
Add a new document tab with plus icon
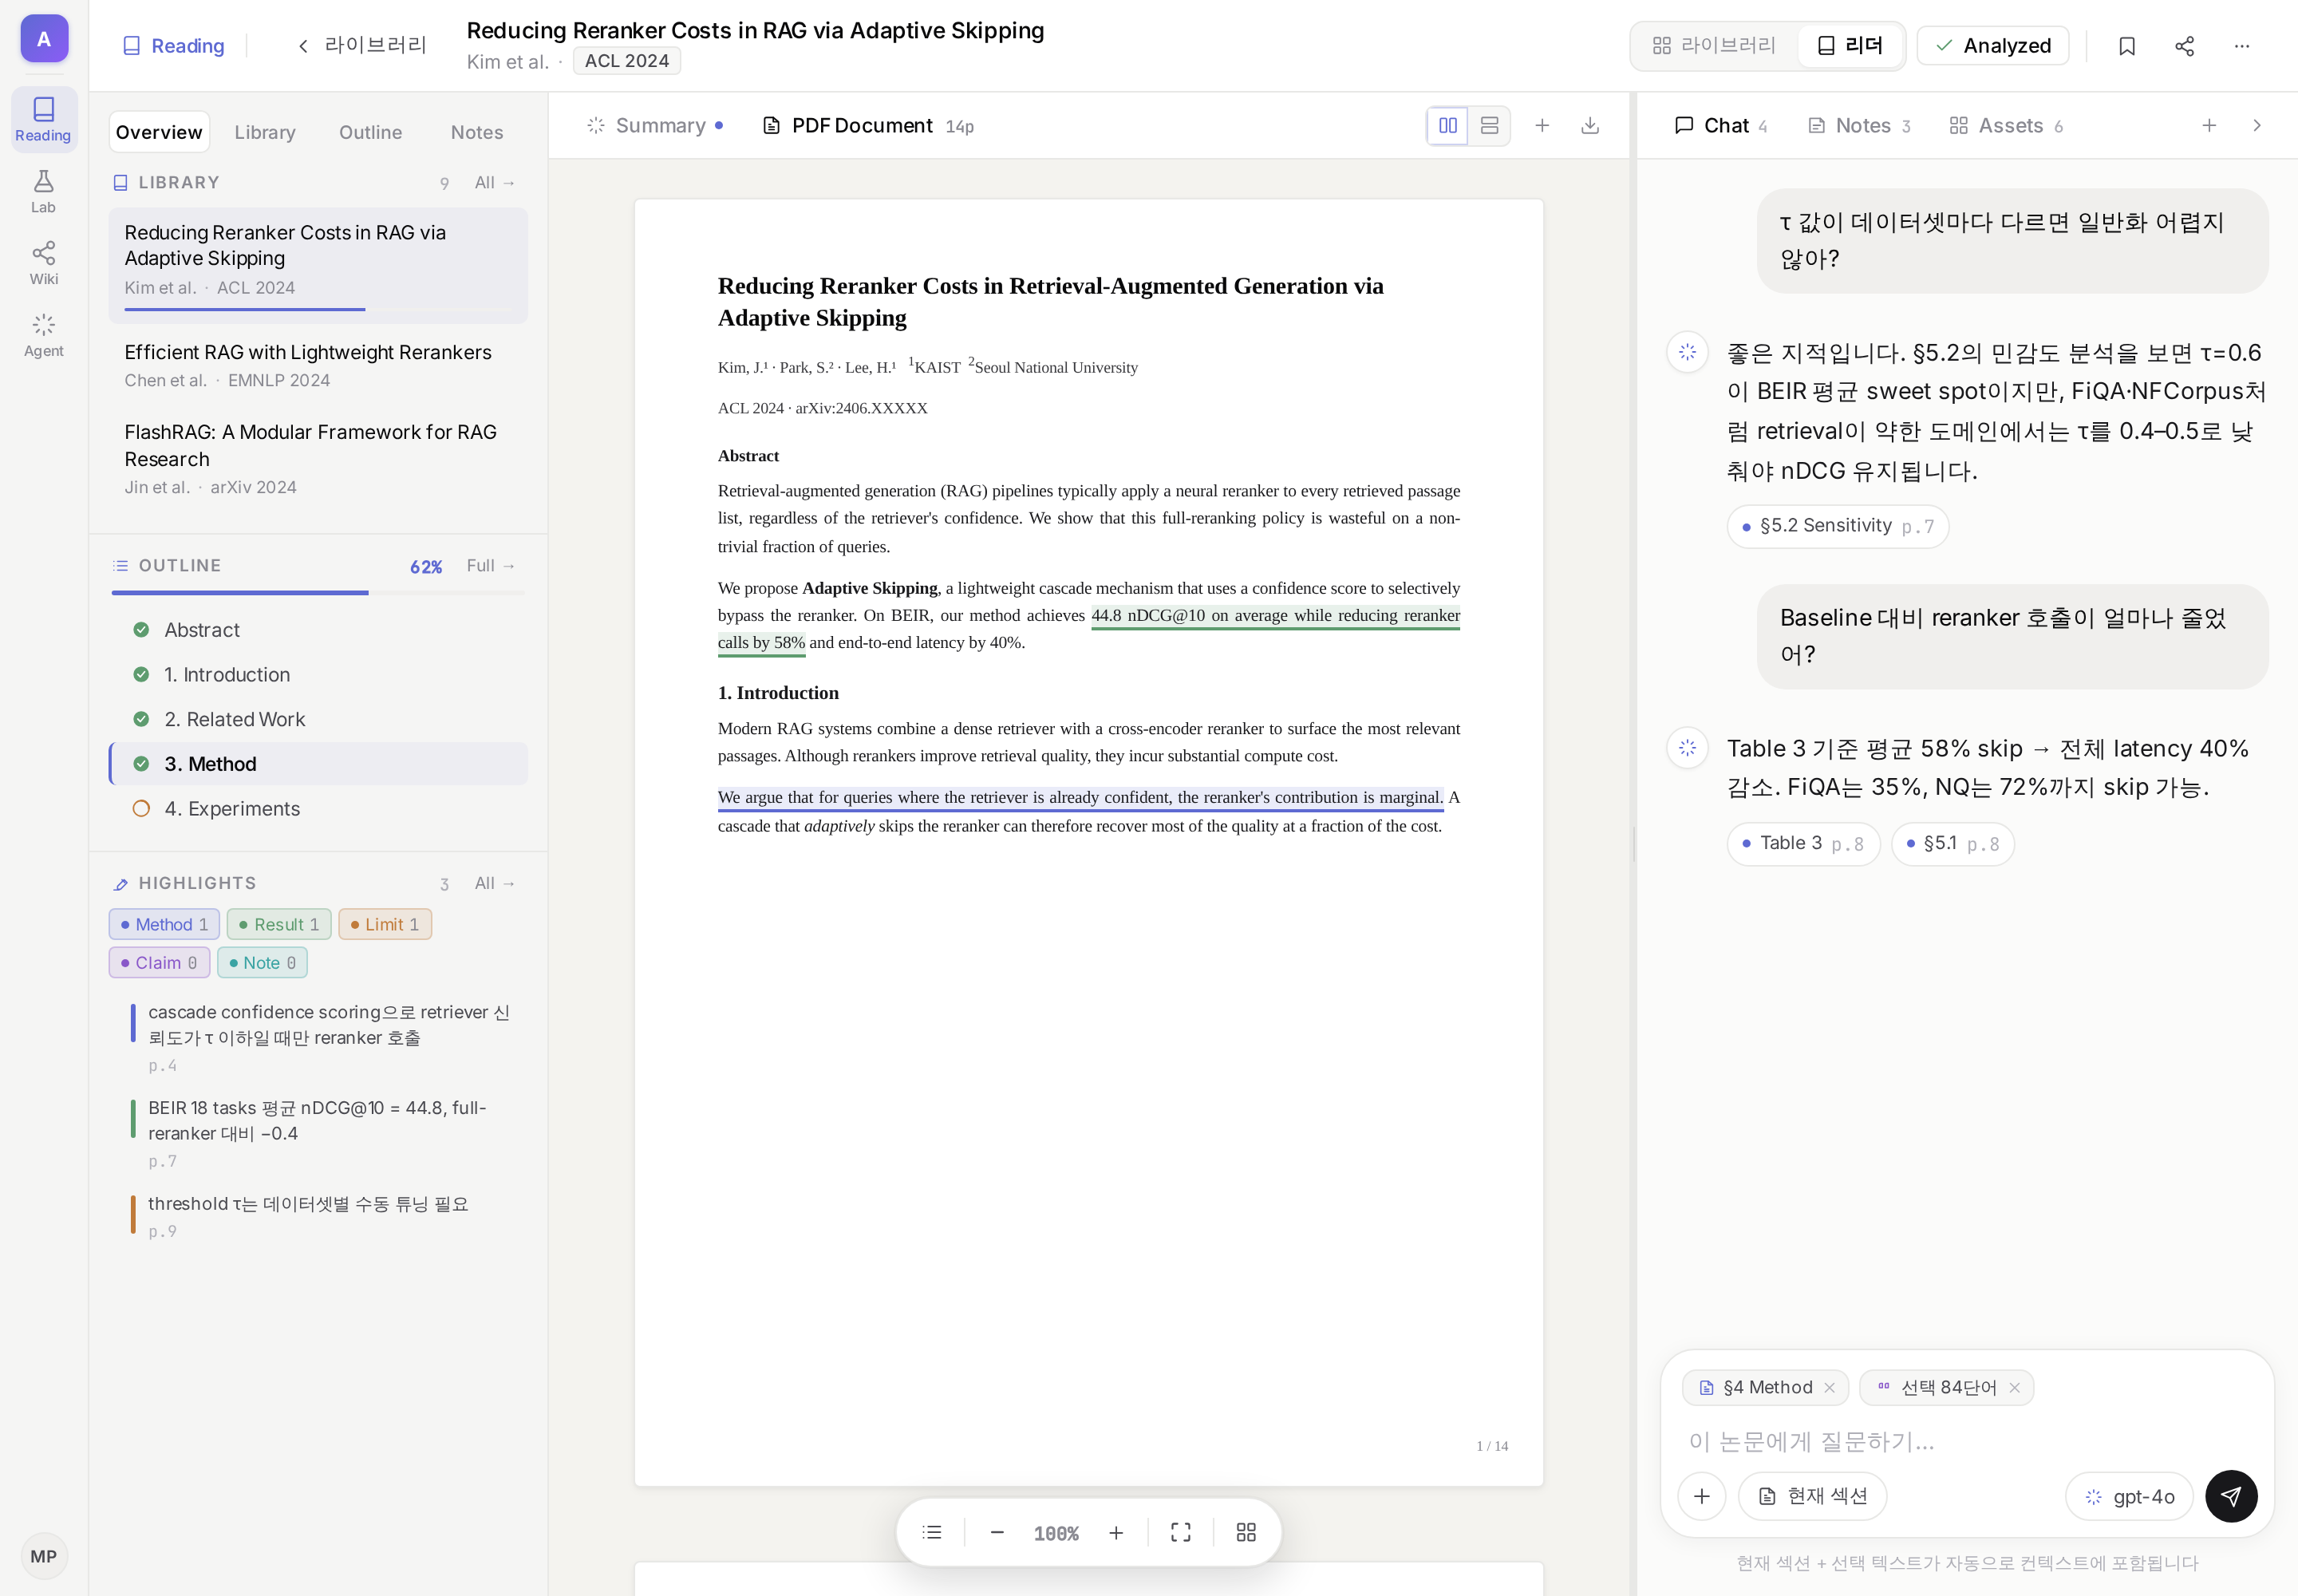click(1542, 126)
